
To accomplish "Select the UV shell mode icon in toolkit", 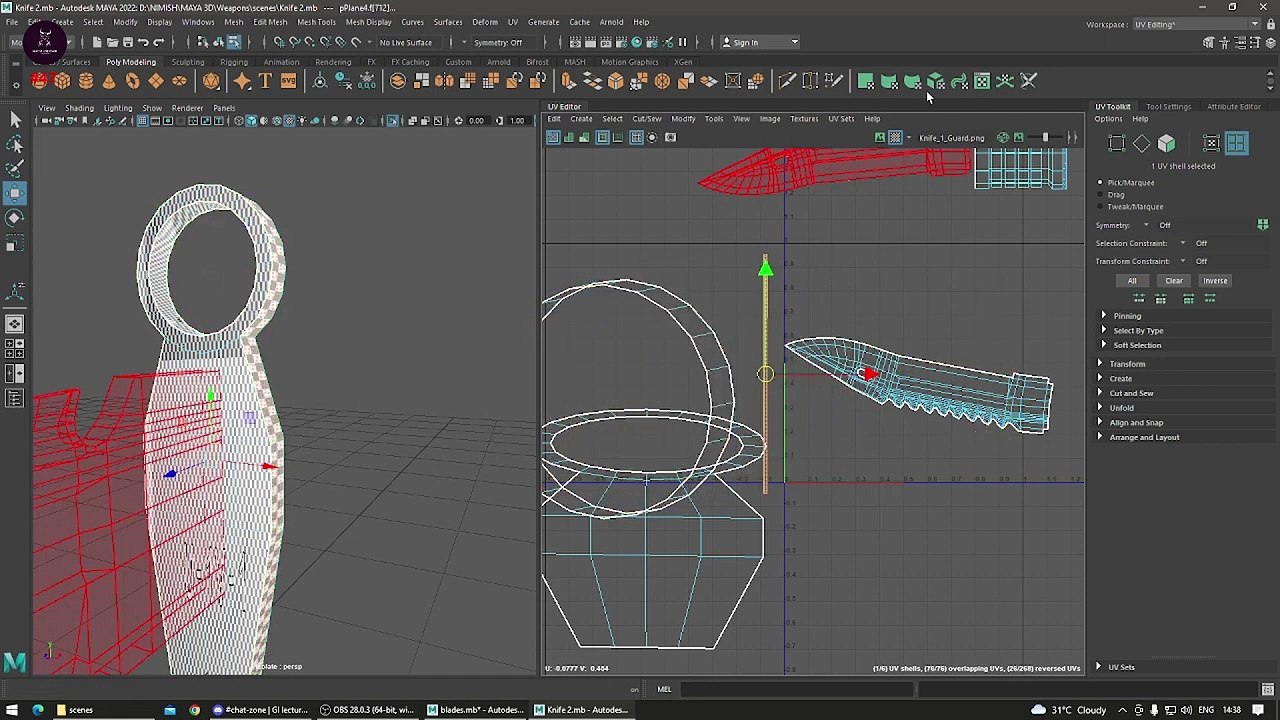I will pos(1237,144).
